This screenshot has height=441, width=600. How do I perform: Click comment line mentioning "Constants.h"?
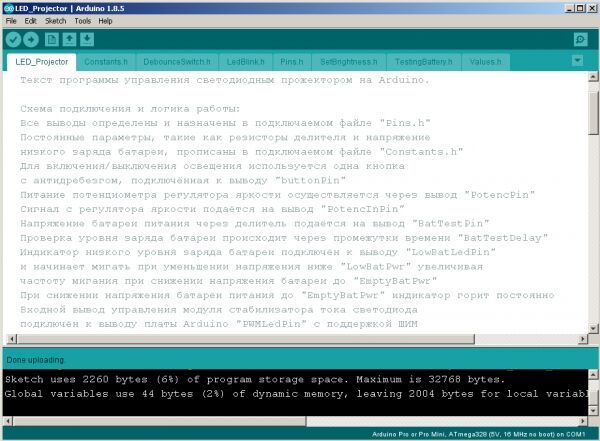pyautogui.click(x=241, y=152)
